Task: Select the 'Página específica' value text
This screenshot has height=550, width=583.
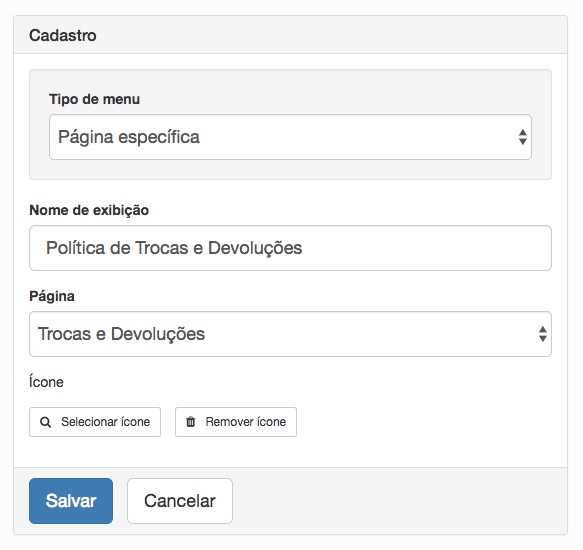Action: point(129,137)
